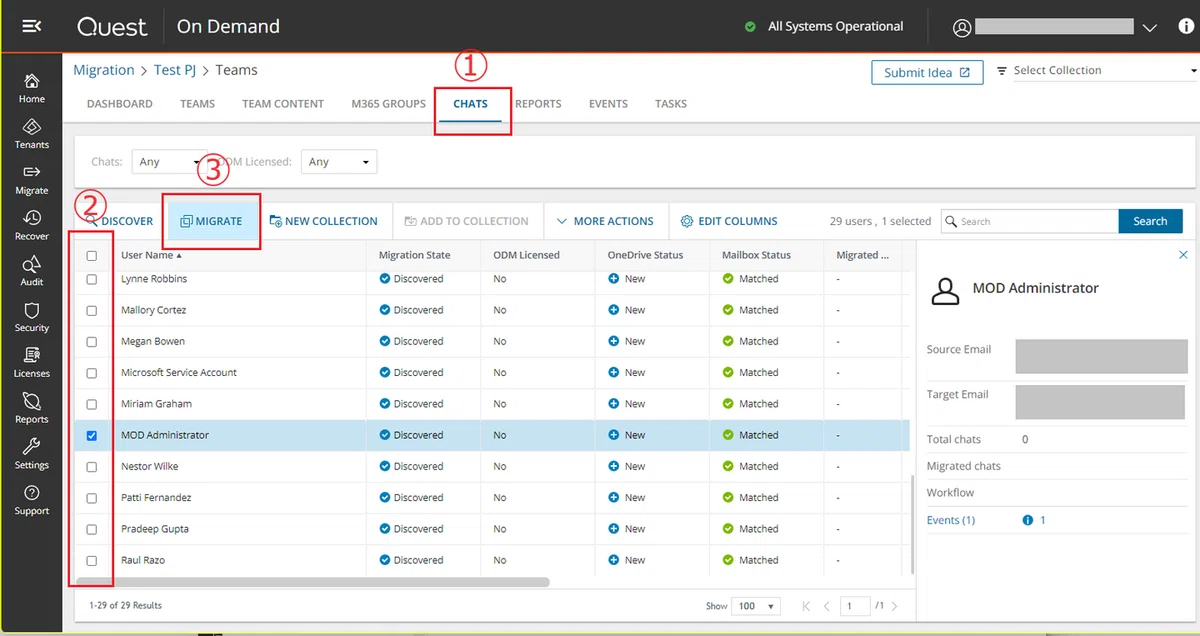Image resolution: width=1200 pixels, height=636 pixels.
Task: Expand the user account menu chevron
Action: coord(1149,28)
